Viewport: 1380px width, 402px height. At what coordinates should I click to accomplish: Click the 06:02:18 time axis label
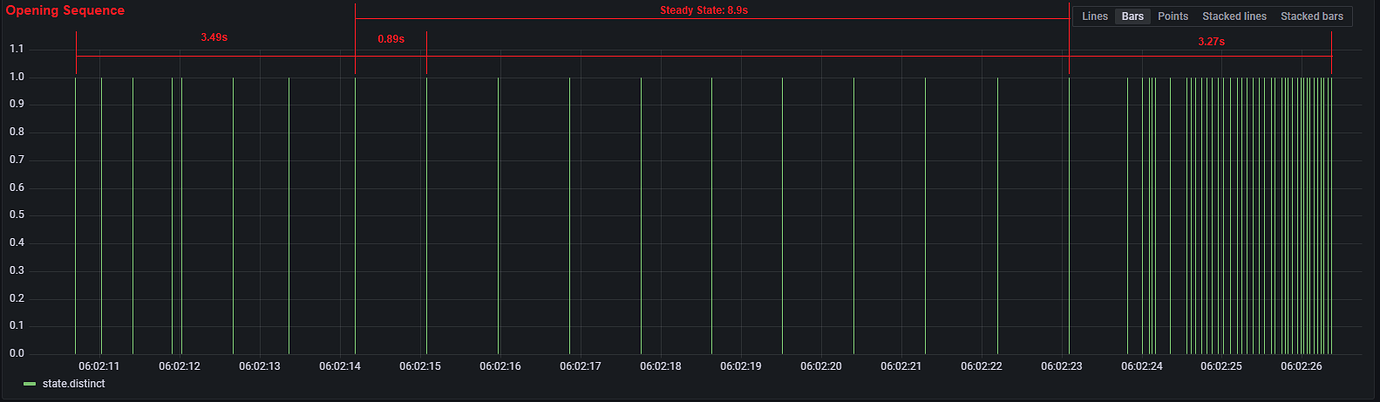[661, 366]
